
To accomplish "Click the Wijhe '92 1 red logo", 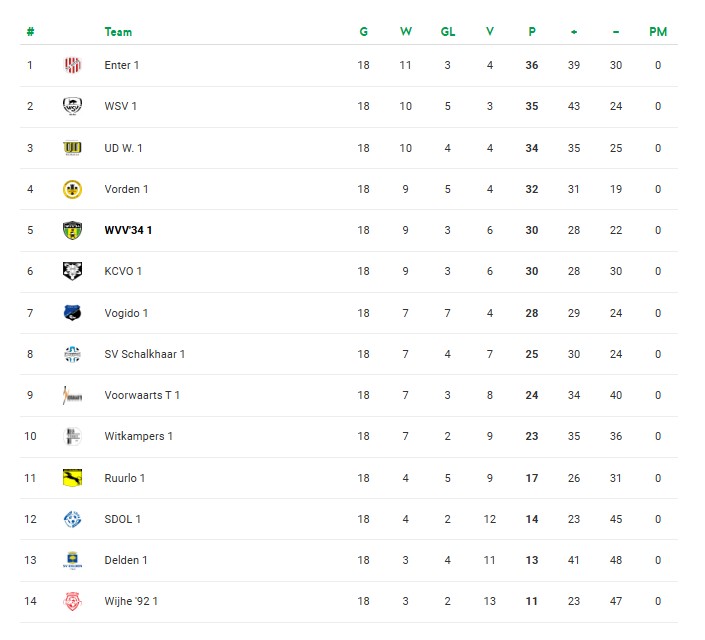I will coord(72,601).
